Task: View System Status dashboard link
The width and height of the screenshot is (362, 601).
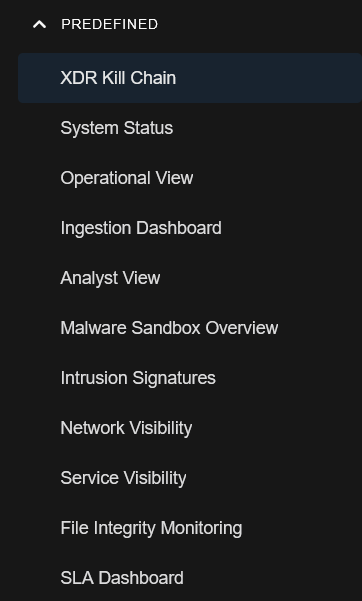Action: [117, 128]
